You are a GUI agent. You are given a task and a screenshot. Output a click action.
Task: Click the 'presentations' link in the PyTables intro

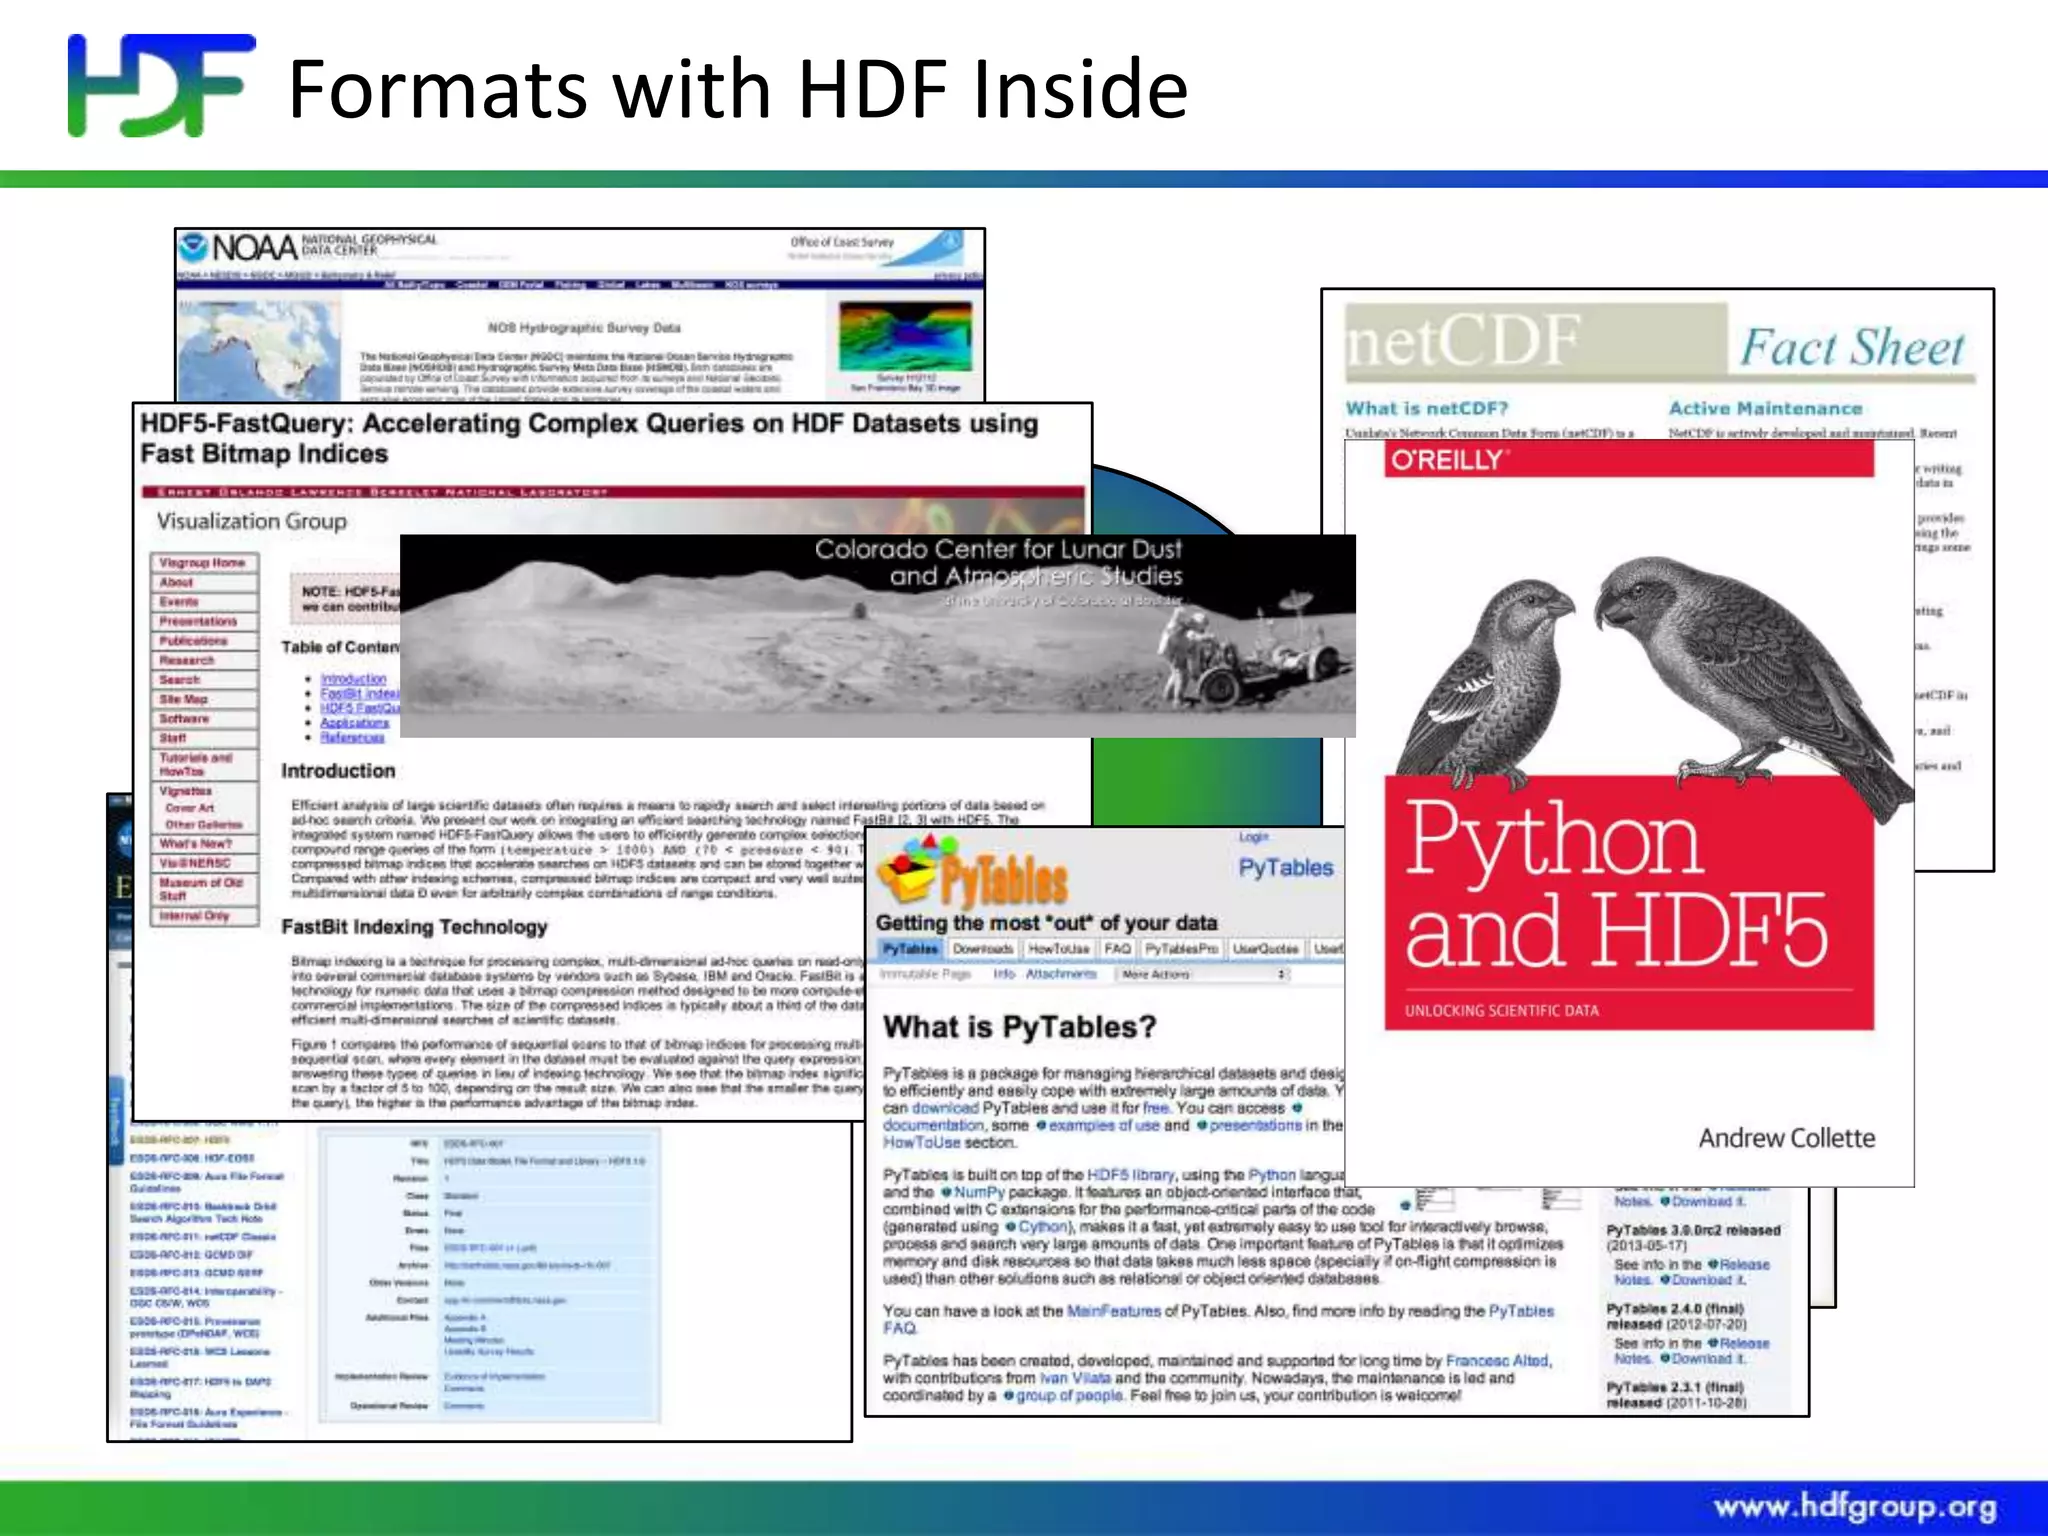tap(1255, 1125)
